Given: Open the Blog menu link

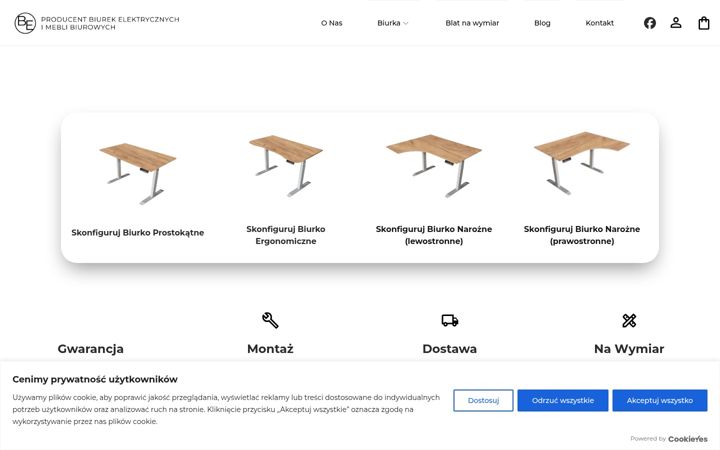Looking at the screenshot, I should (542, 23).
